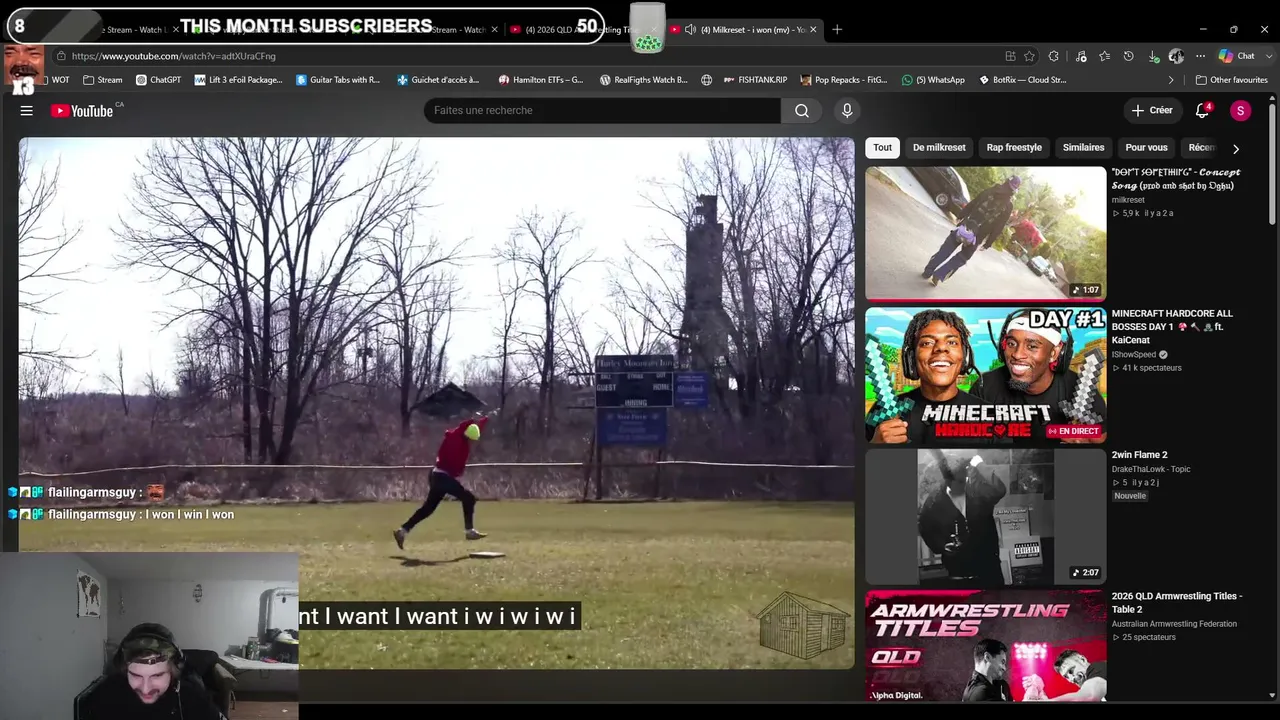Show more filter chips with the arrow
This screenshot has width=1280, height=720.
1236,149
